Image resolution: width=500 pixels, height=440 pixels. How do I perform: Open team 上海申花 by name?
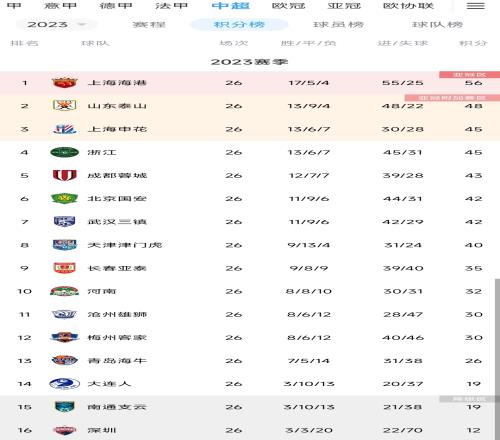point(117,129)
